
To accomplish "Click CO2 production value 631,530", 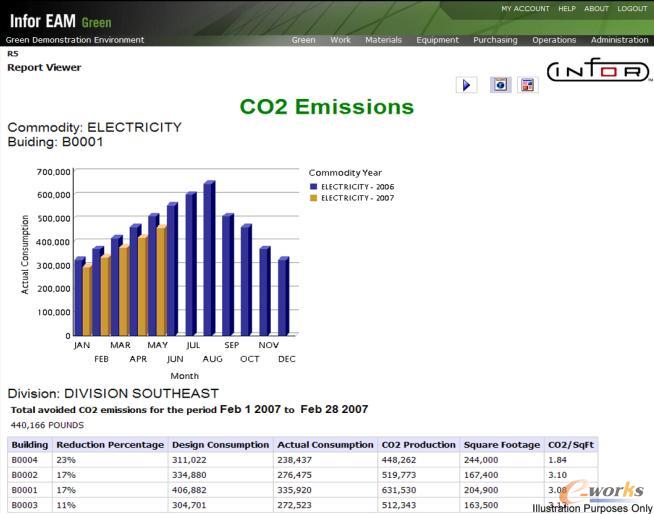I will pyautogui.click(x=399, y=490).
